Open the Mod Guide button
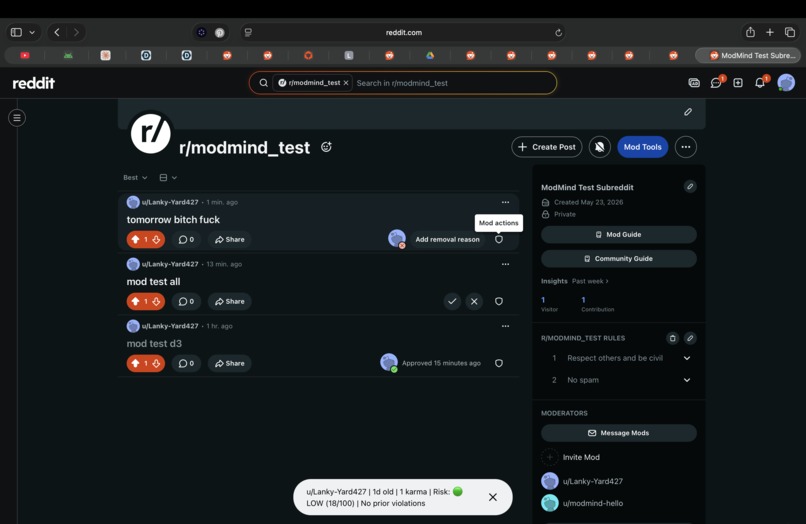Viewport: 806px width, 524px height. click(619, 234)
